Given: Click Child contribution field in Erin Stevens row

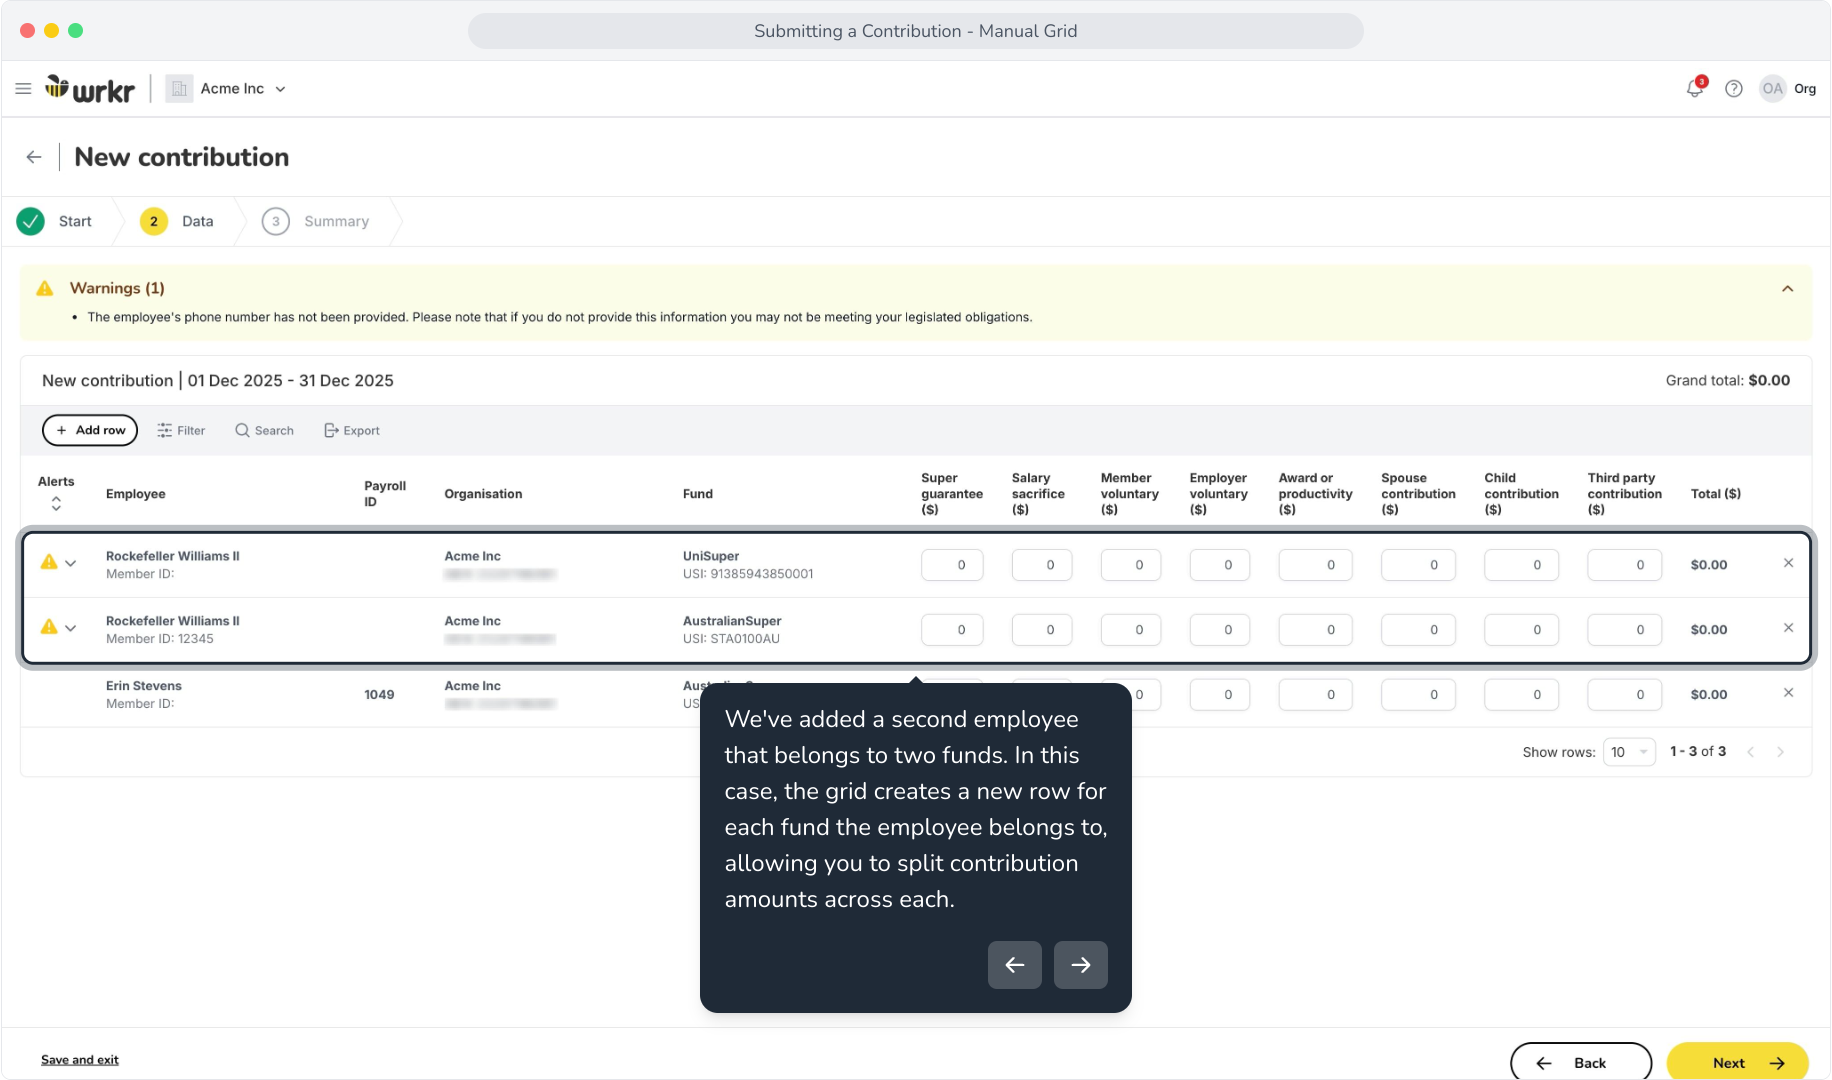Looking at the screenshot, I should click(x=1521, y=695).
